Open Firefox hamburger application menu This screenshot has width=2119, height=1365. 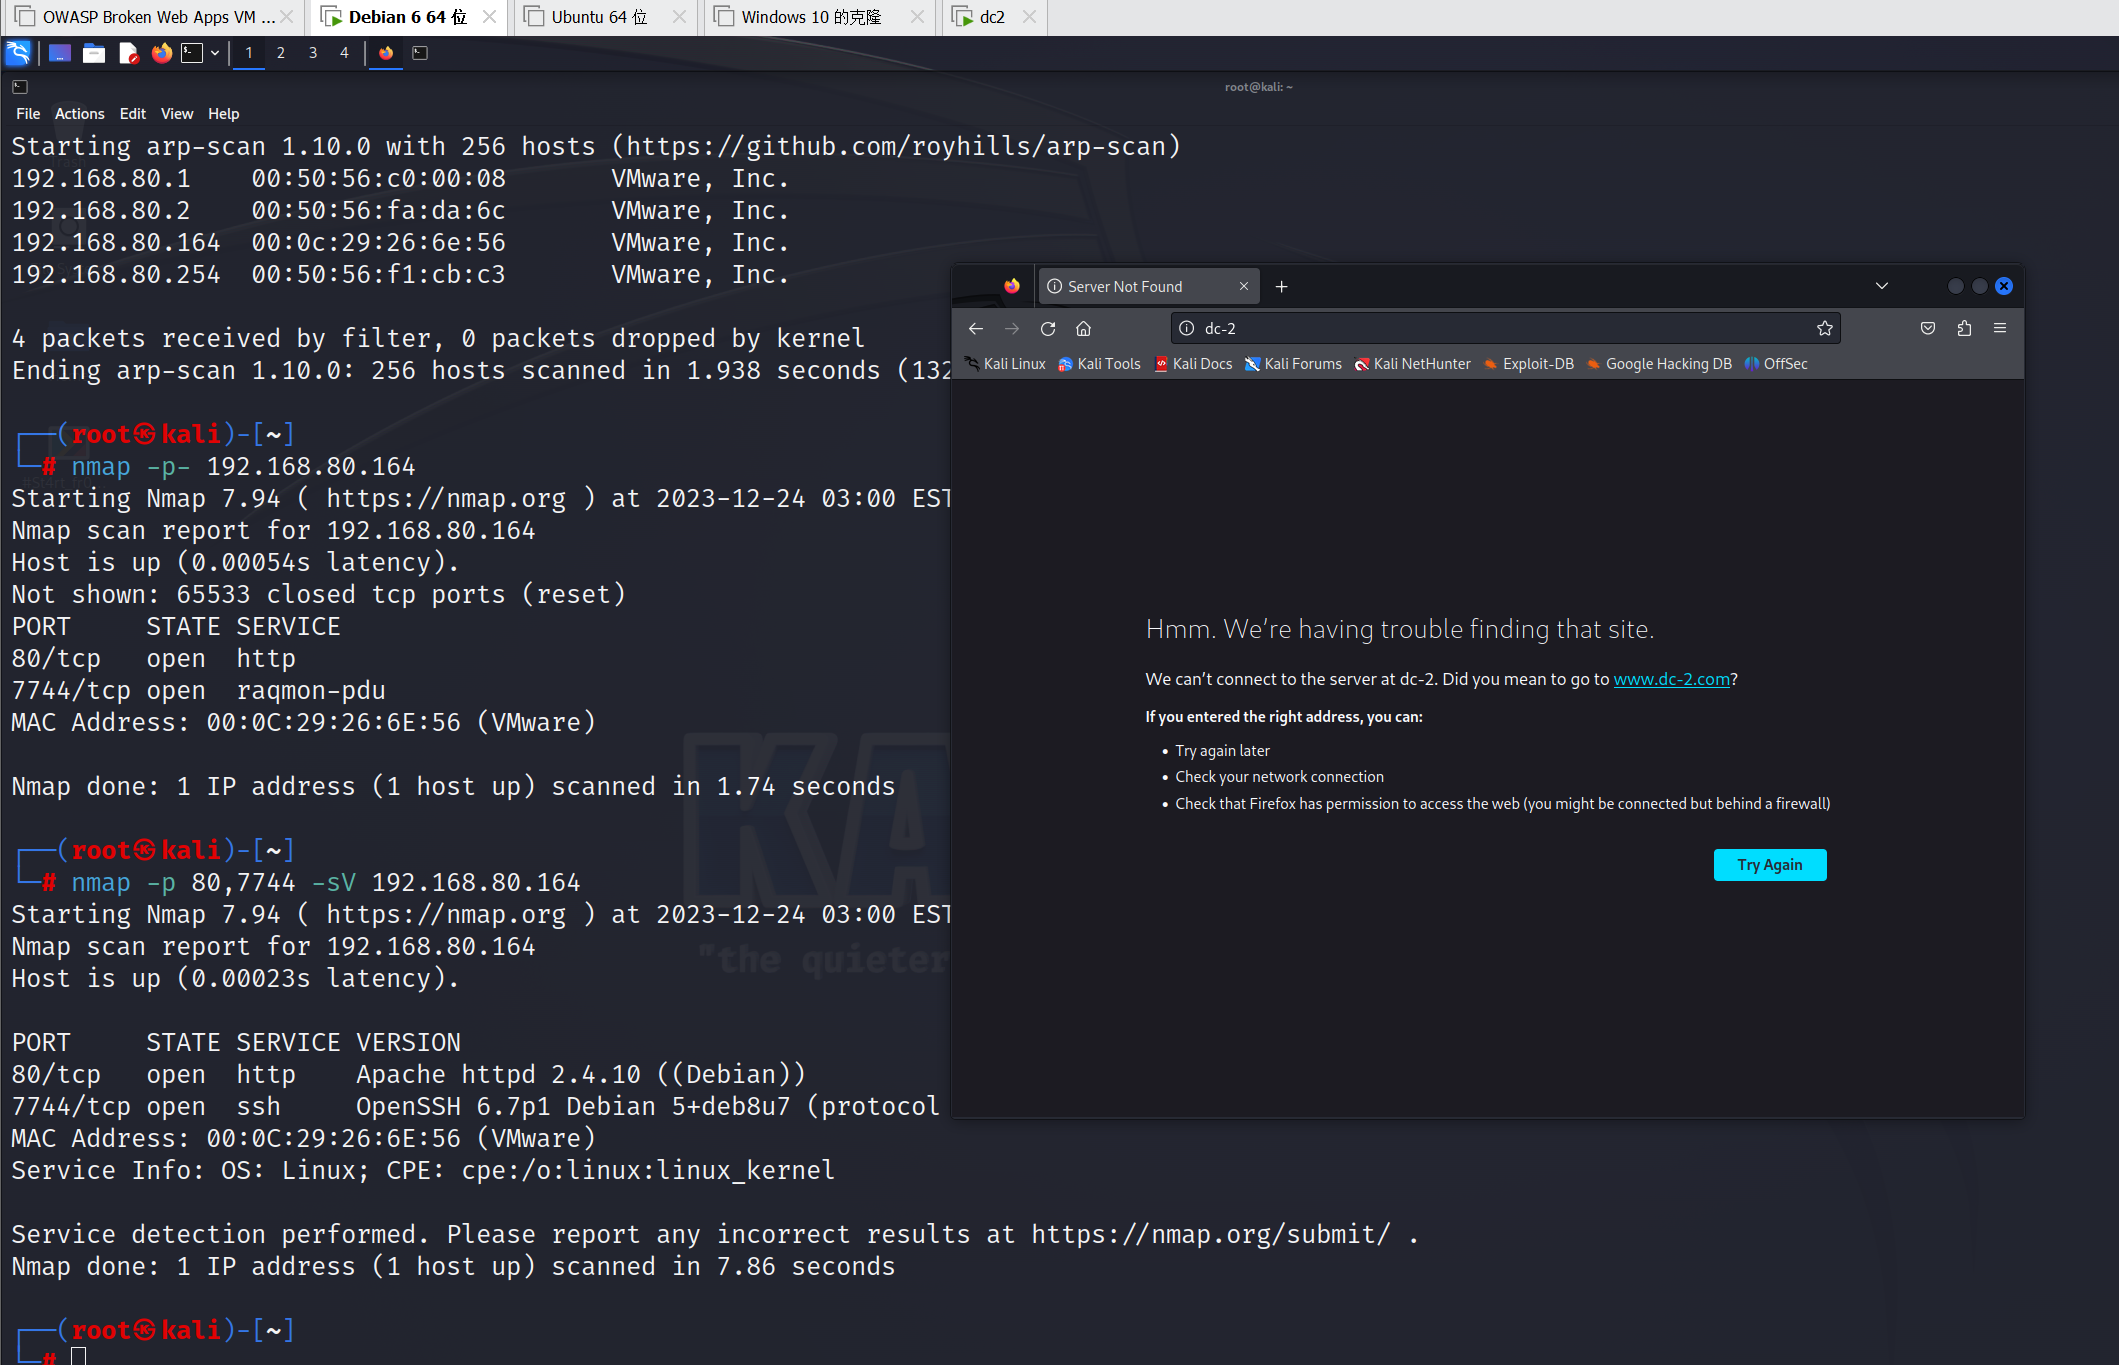[2000, 328]
